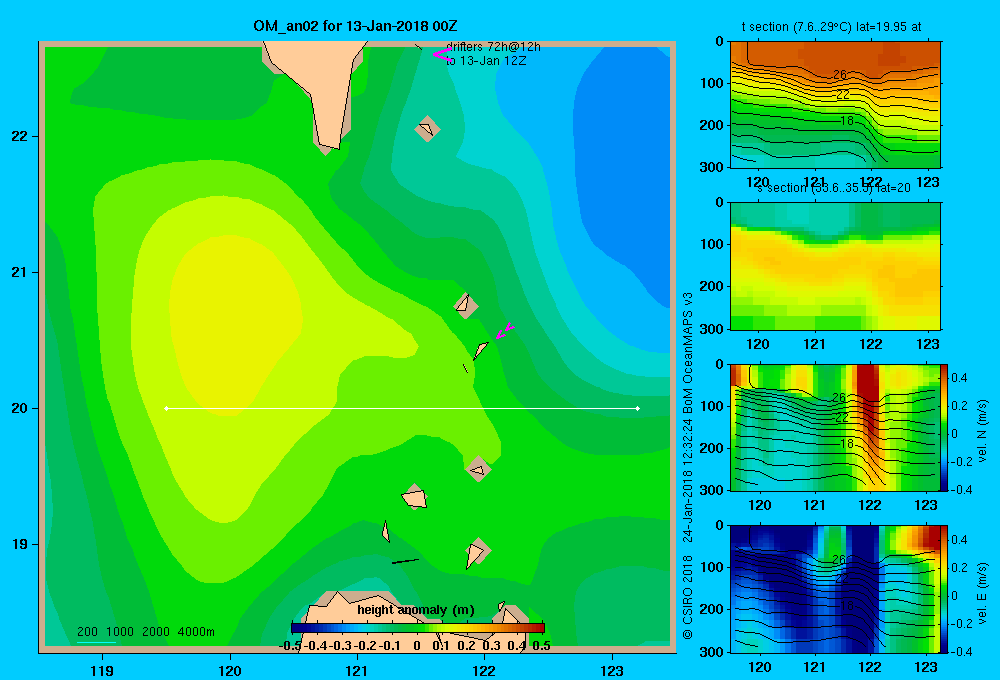Select the magenta drifter track arrow near 122E 20.5N
This screenshot has width=1000, height=680.
[505, 330]
